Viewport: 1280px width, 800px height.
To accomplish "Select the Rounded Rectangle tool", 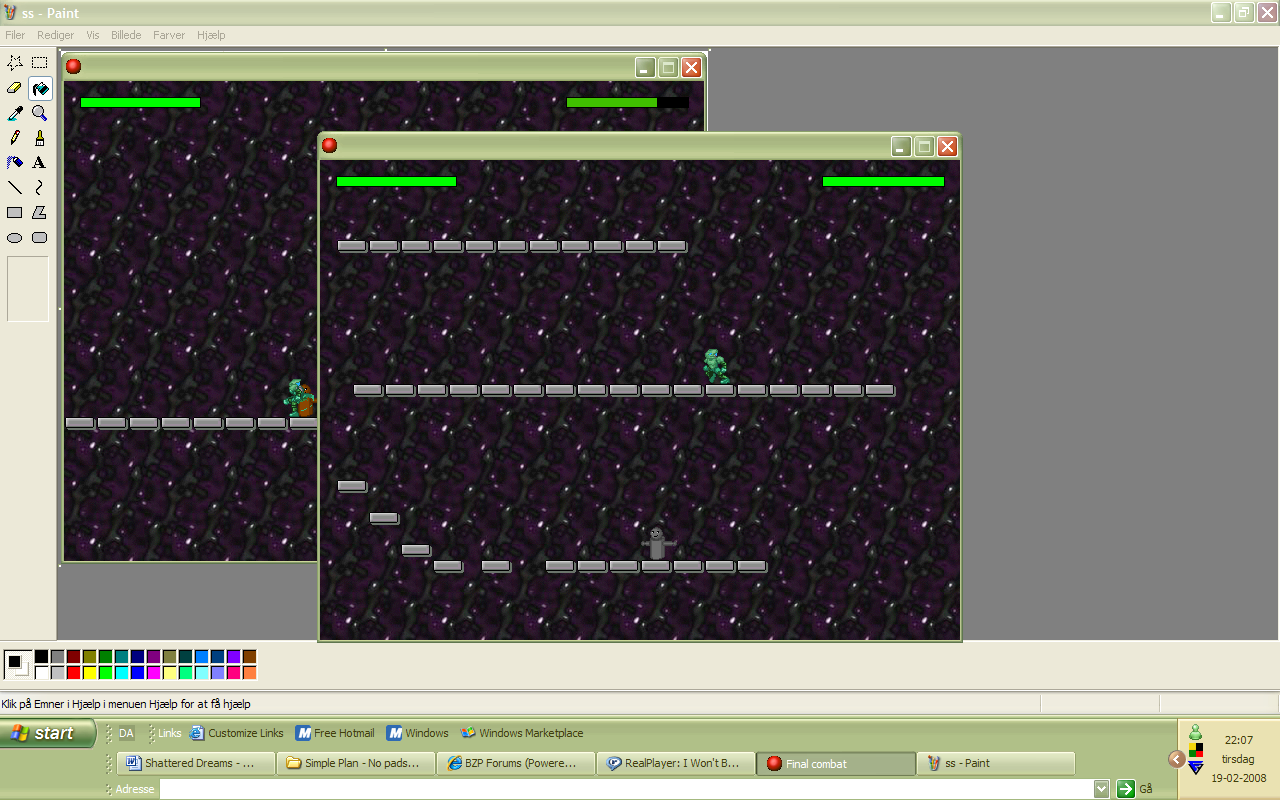I will point(40,237).
